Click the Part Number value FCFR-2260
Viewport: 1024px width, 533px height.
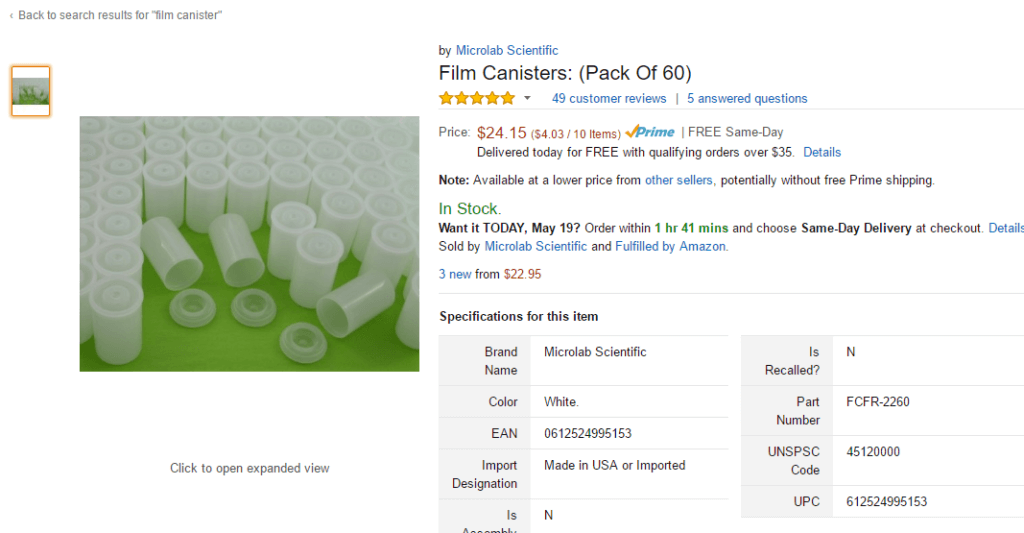878,402
